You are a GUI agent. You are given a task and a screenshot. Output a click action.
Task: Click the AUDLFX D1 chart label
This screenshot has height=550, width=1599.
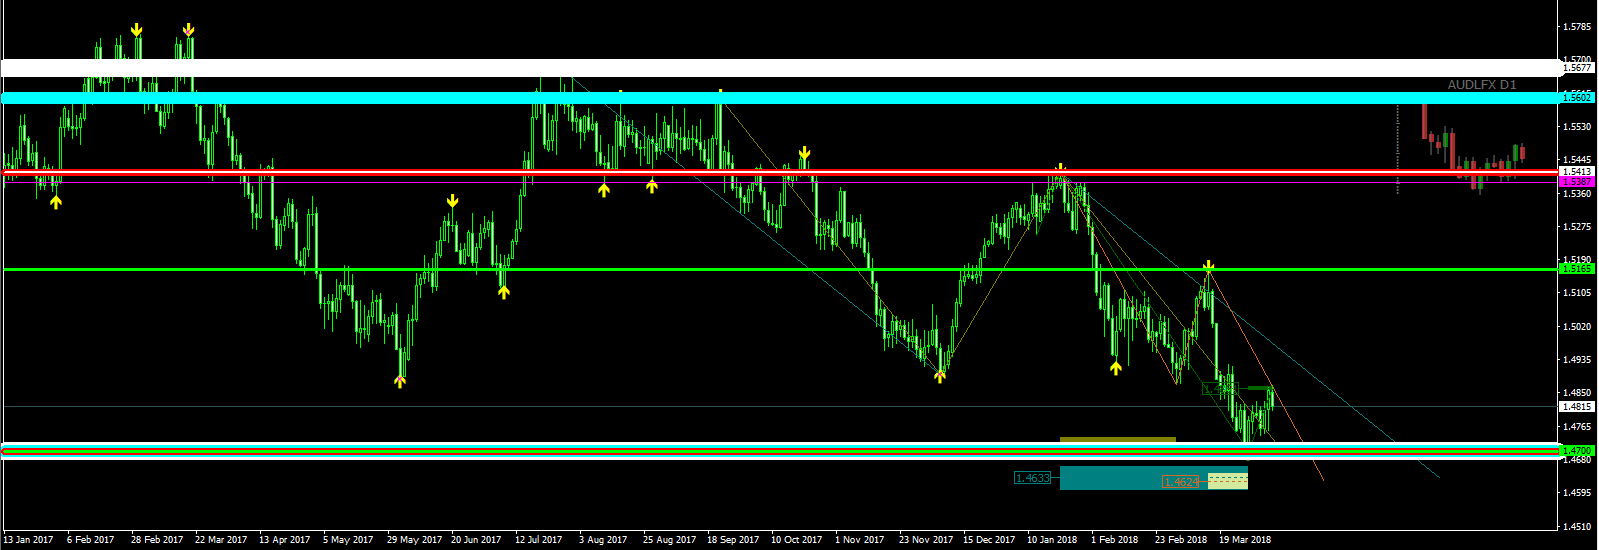click(x=1482, y=85)
